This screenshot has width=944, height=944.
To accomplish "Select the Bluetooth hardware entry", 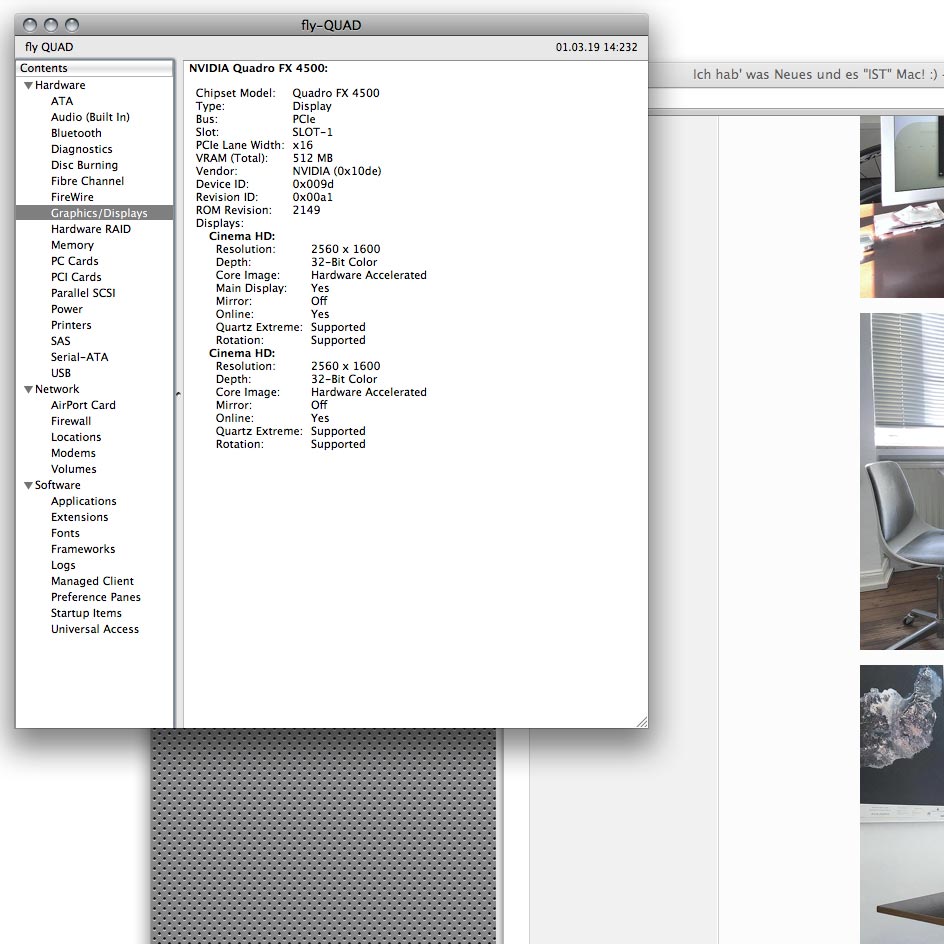I will point(76,133).
